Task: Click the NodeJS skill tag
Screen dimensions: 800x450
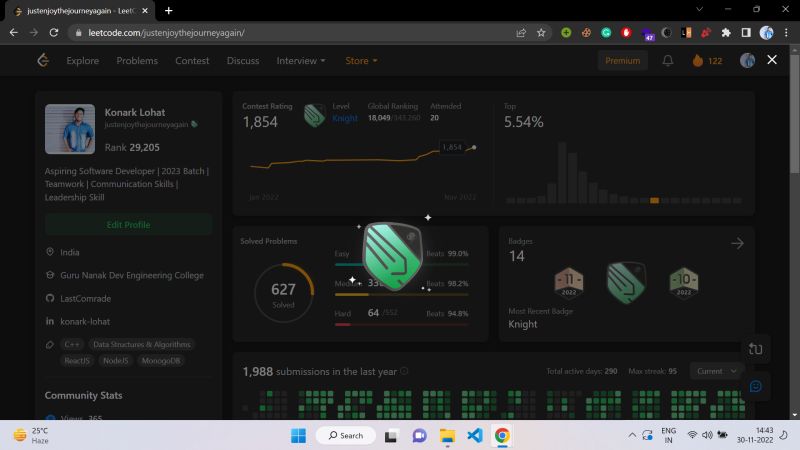Action: (115, 361)
